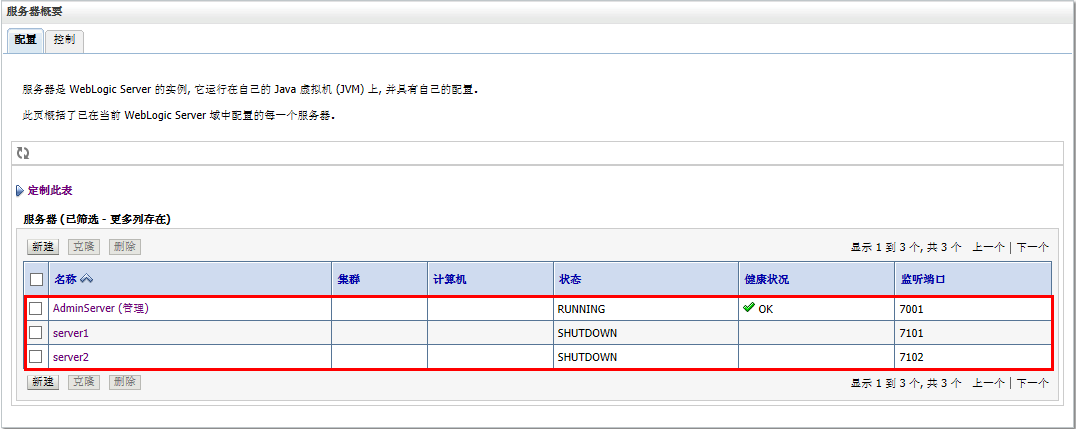Click bottom 上一个 pagination link
The image size is (1076, 429).
click(x=988, y=382)
